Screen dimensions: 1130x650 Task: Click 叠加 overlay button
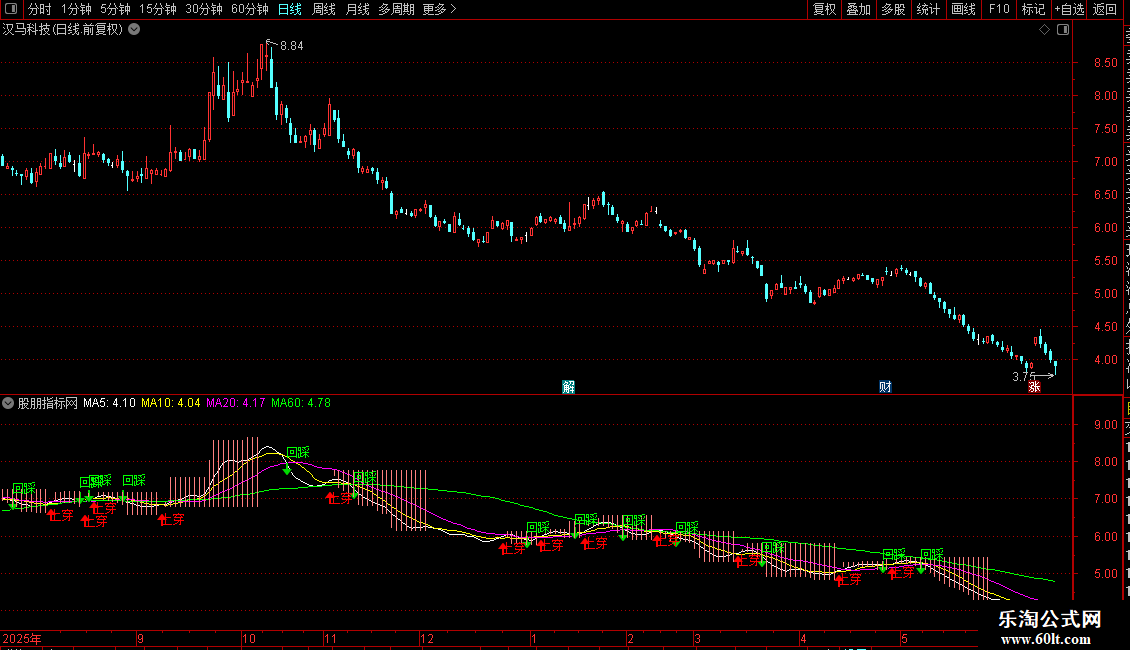[x=859, y=9]
